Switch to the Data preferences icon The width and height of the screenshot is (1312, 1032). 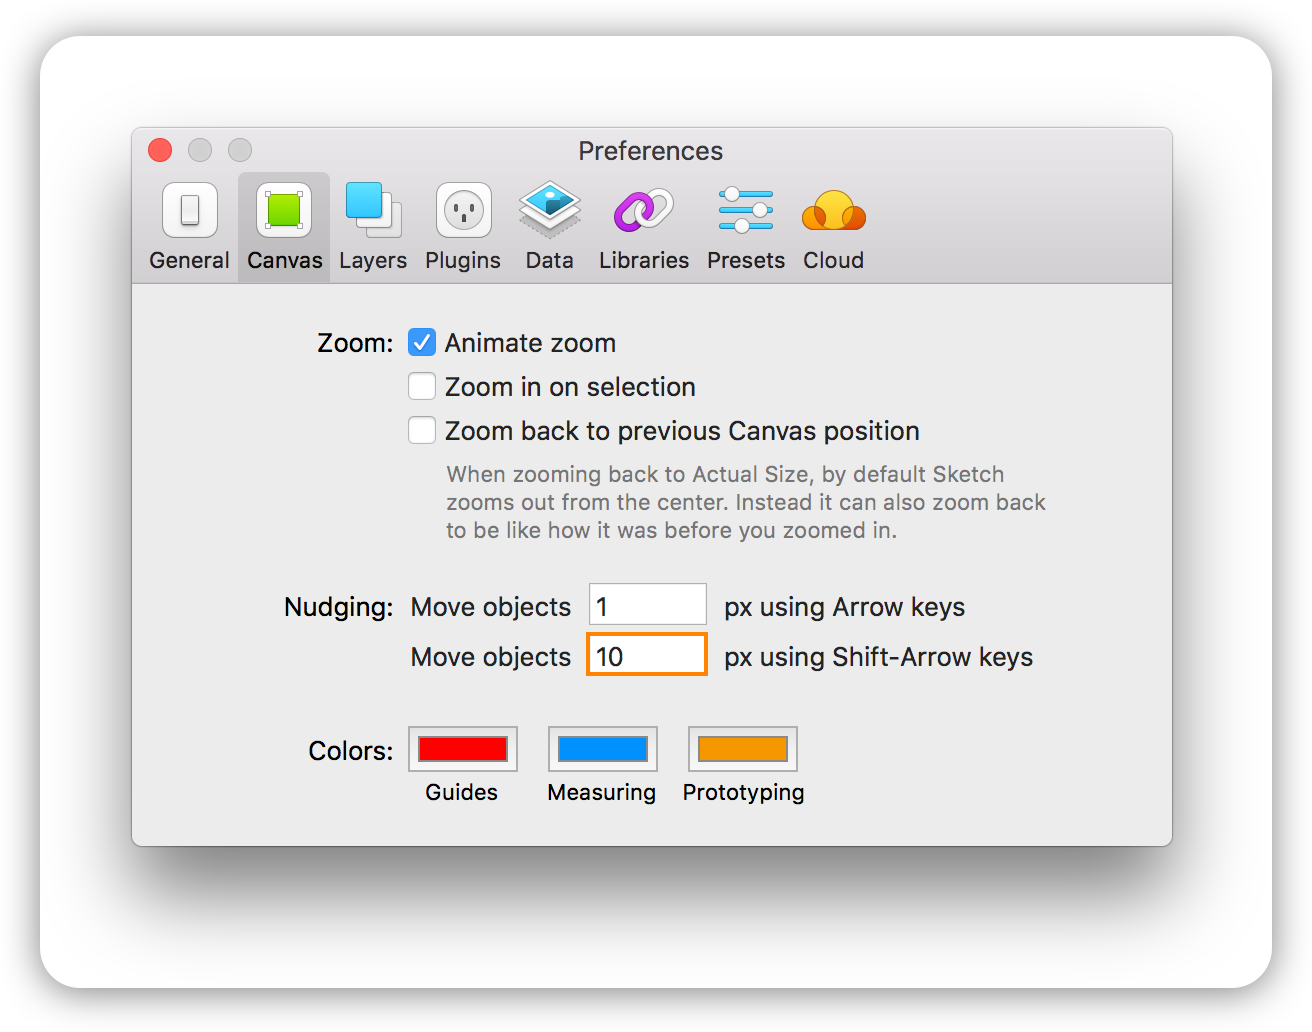point(550,210)
